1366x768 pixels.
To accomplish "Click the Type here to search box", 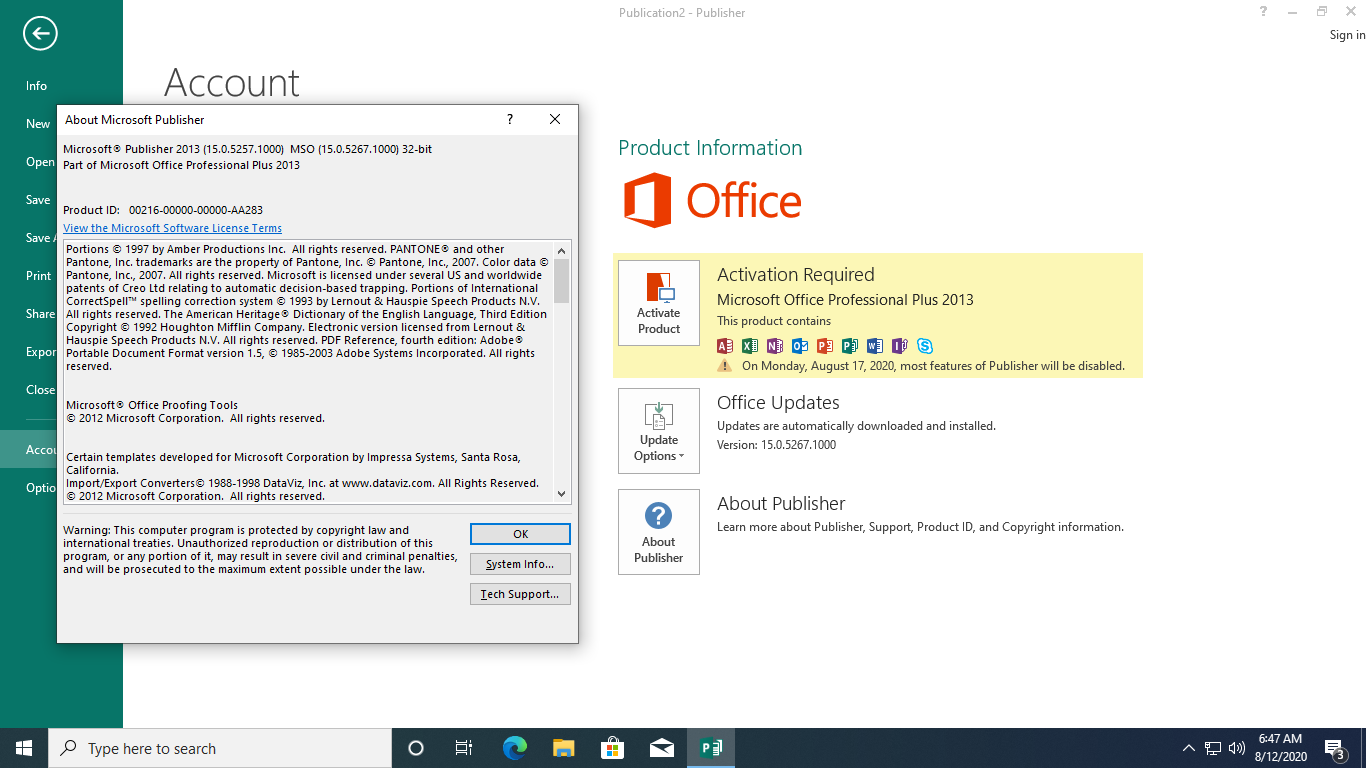I will point(220,748).
